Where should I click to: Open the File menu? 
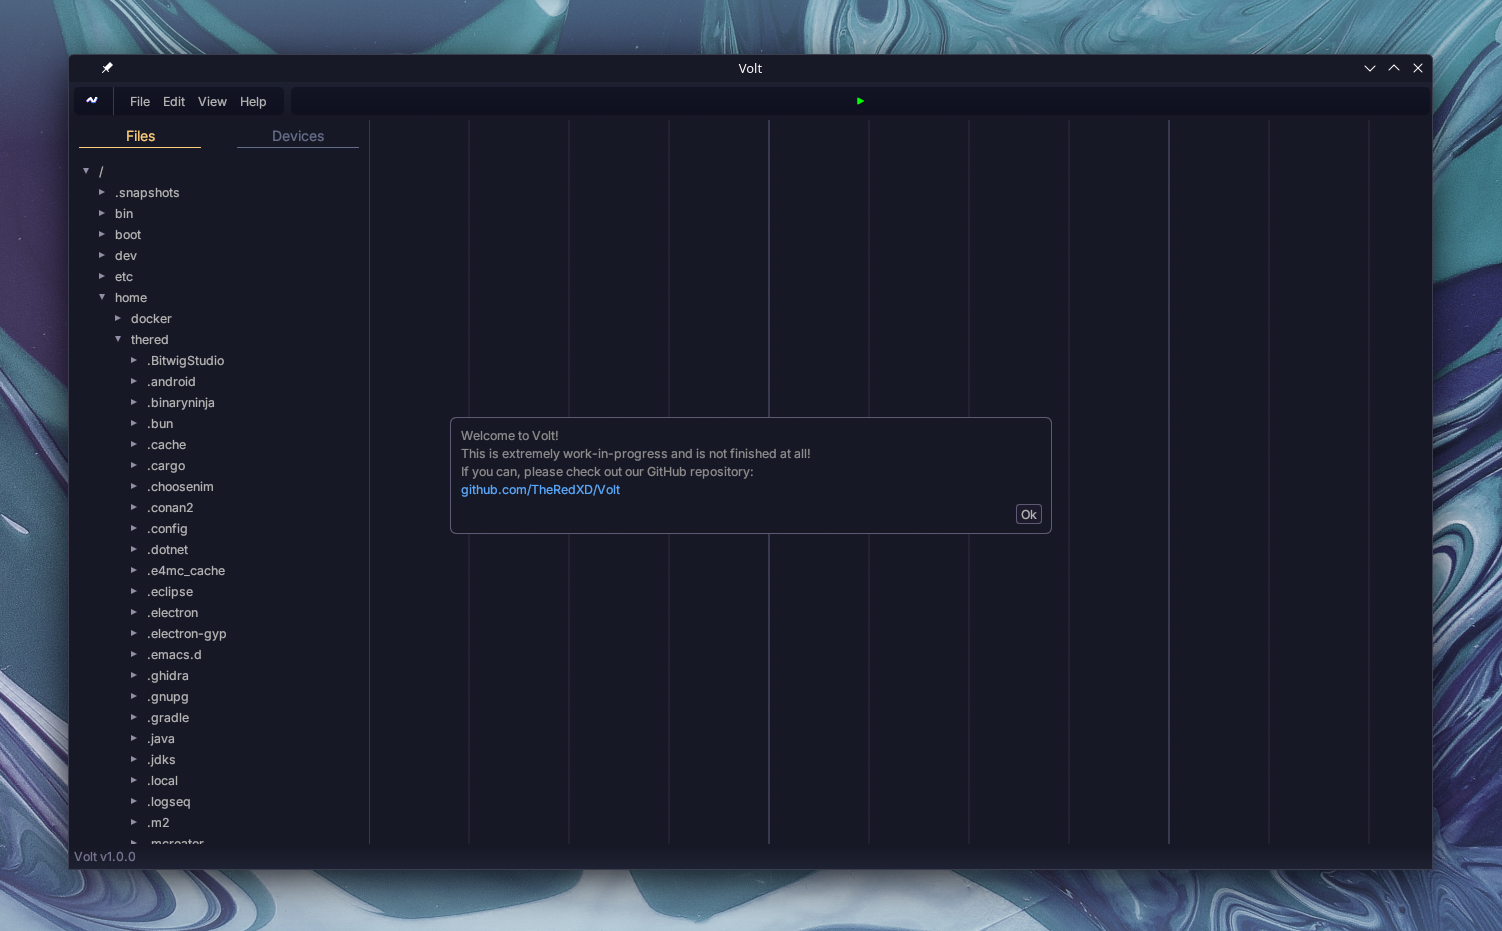pos(140,102)
